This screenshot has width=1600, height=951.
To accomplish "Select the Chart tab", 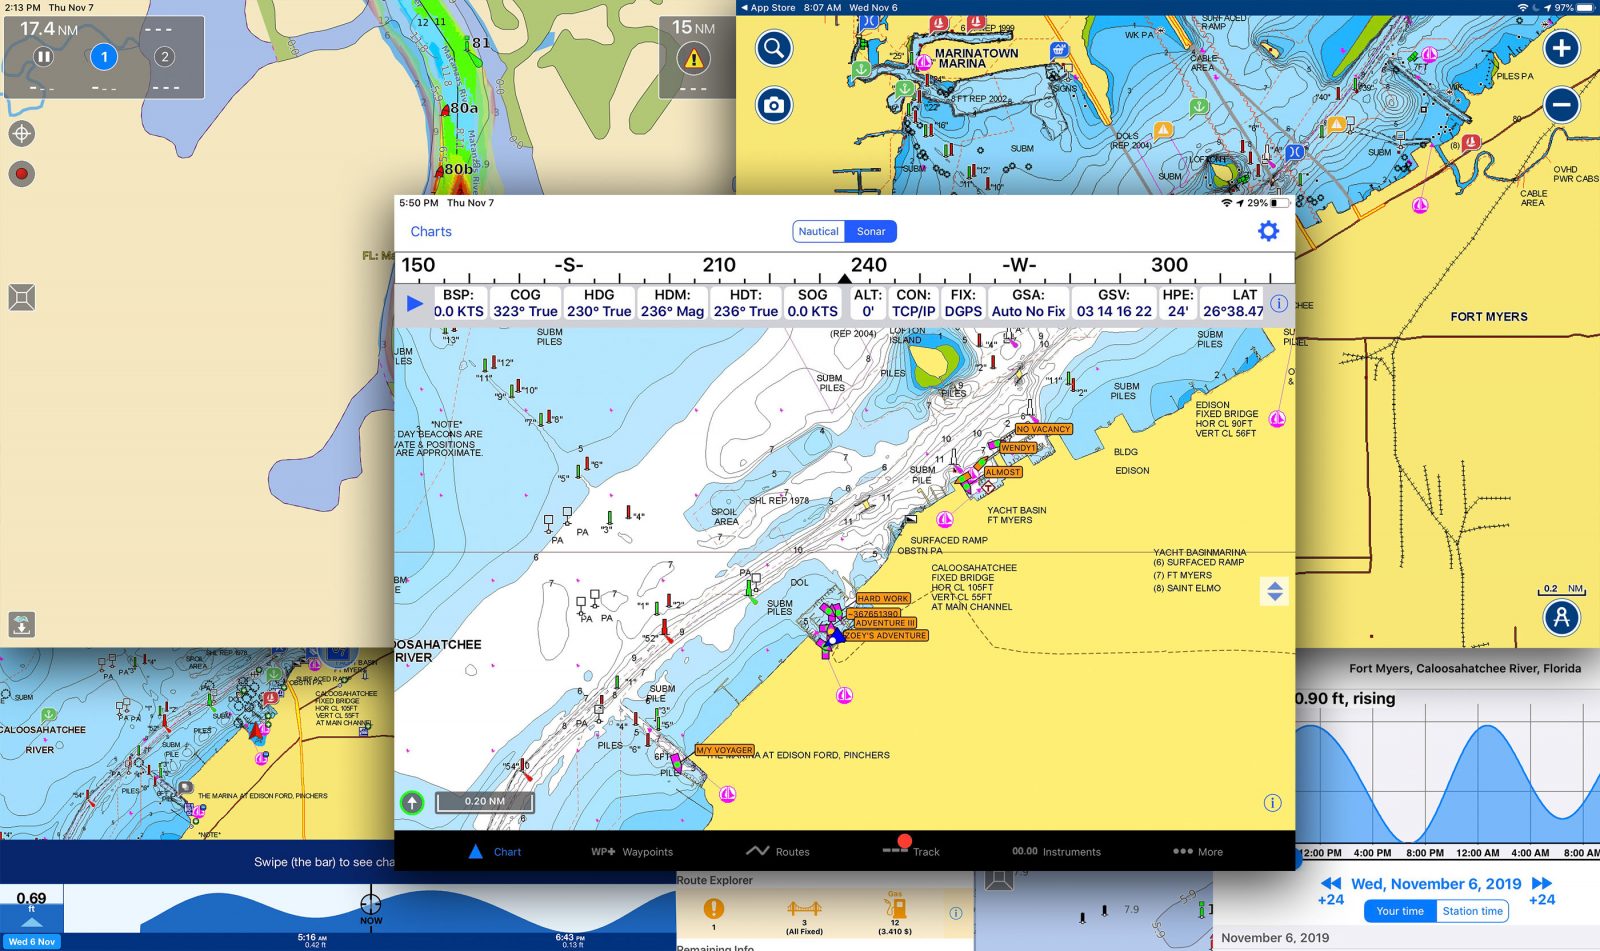I will 495,852.
